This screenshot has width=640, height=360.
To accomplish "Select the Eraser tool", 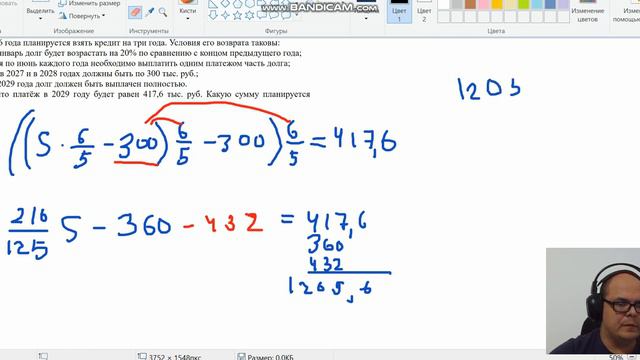I will click(x=135, y=12).
